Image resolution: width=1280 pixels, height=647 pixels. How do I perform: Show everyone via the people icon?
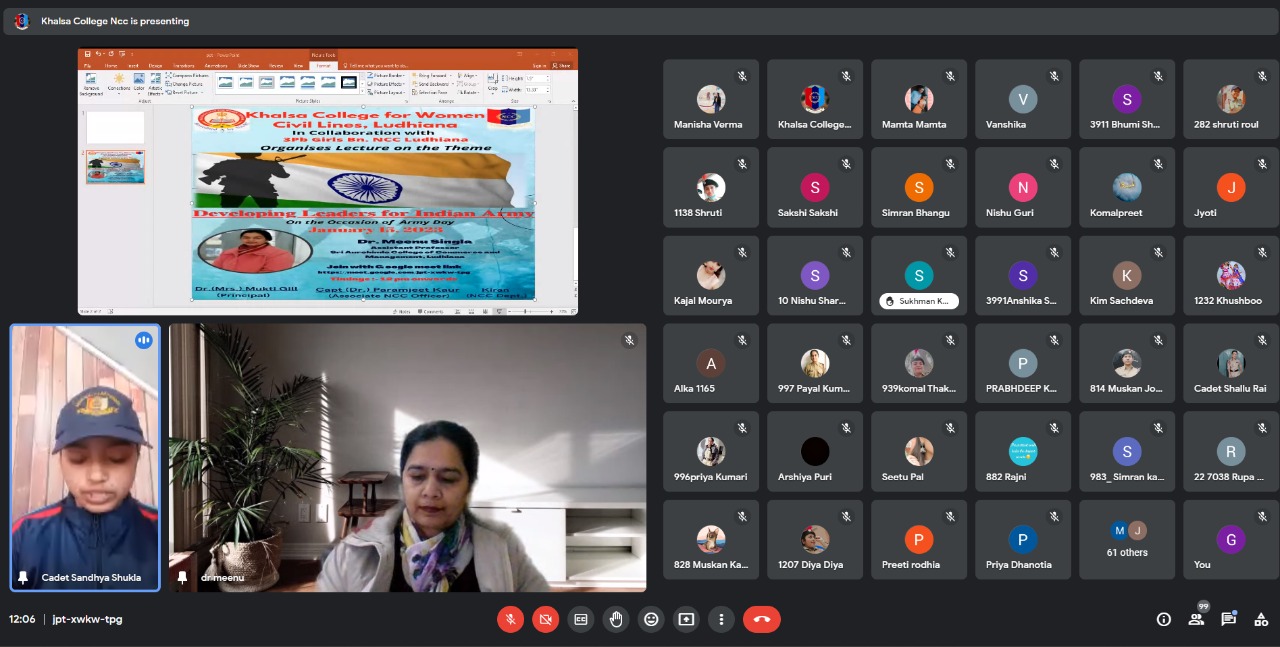[x=1196, y=619]
